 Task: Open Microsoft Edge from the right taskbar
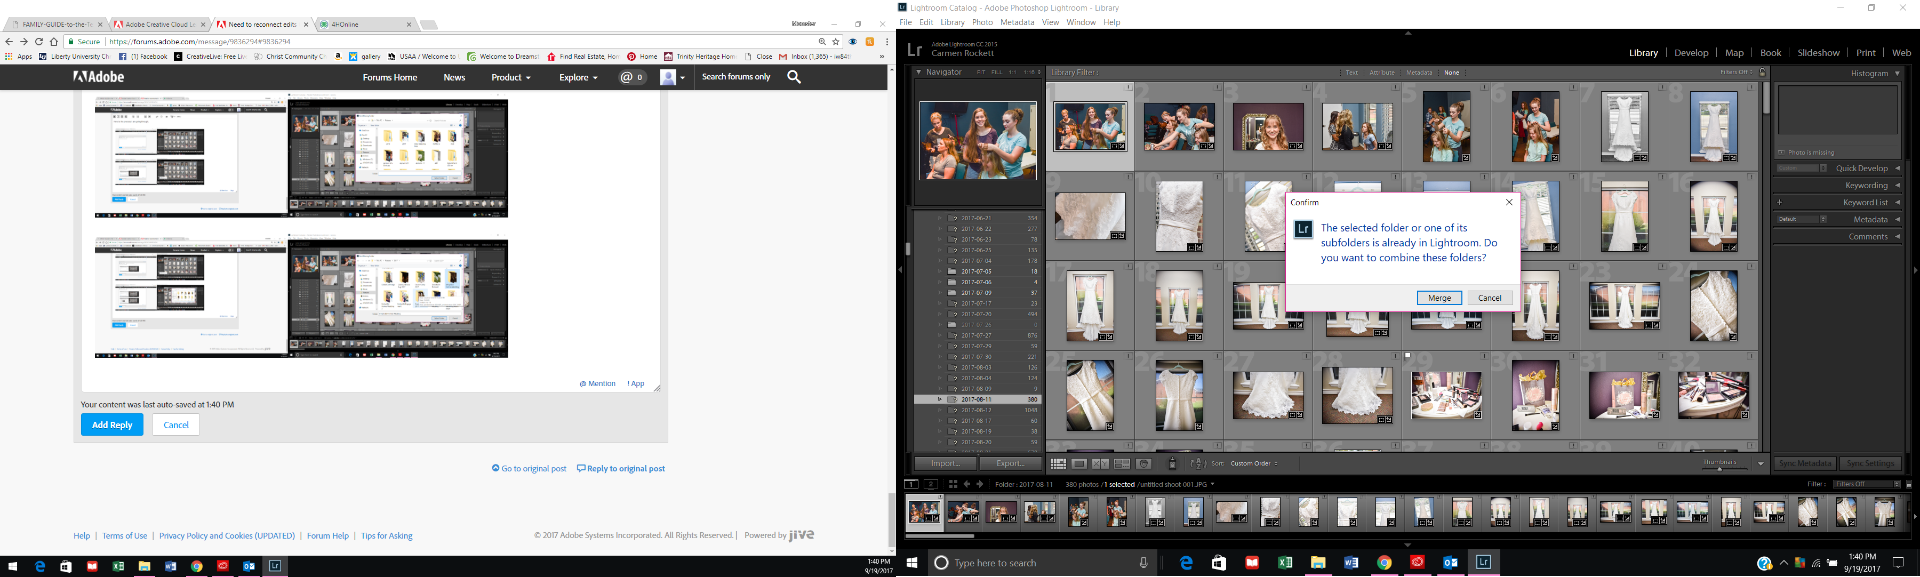[x=1186, y=563]
